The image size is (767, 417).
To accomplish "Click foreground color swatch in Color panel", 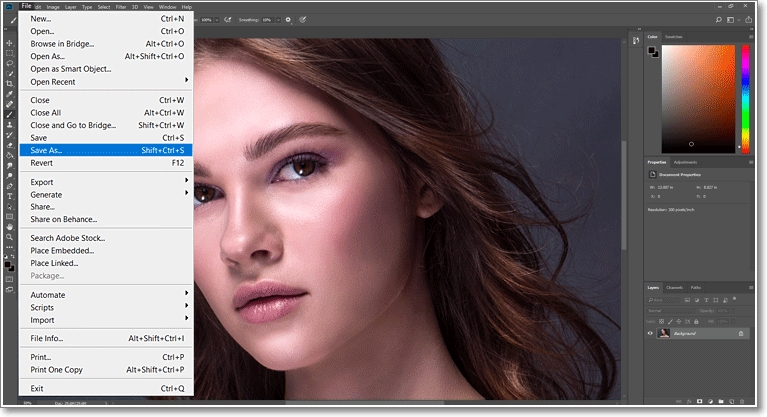I will pyautogui.click(x=652, y=50).
